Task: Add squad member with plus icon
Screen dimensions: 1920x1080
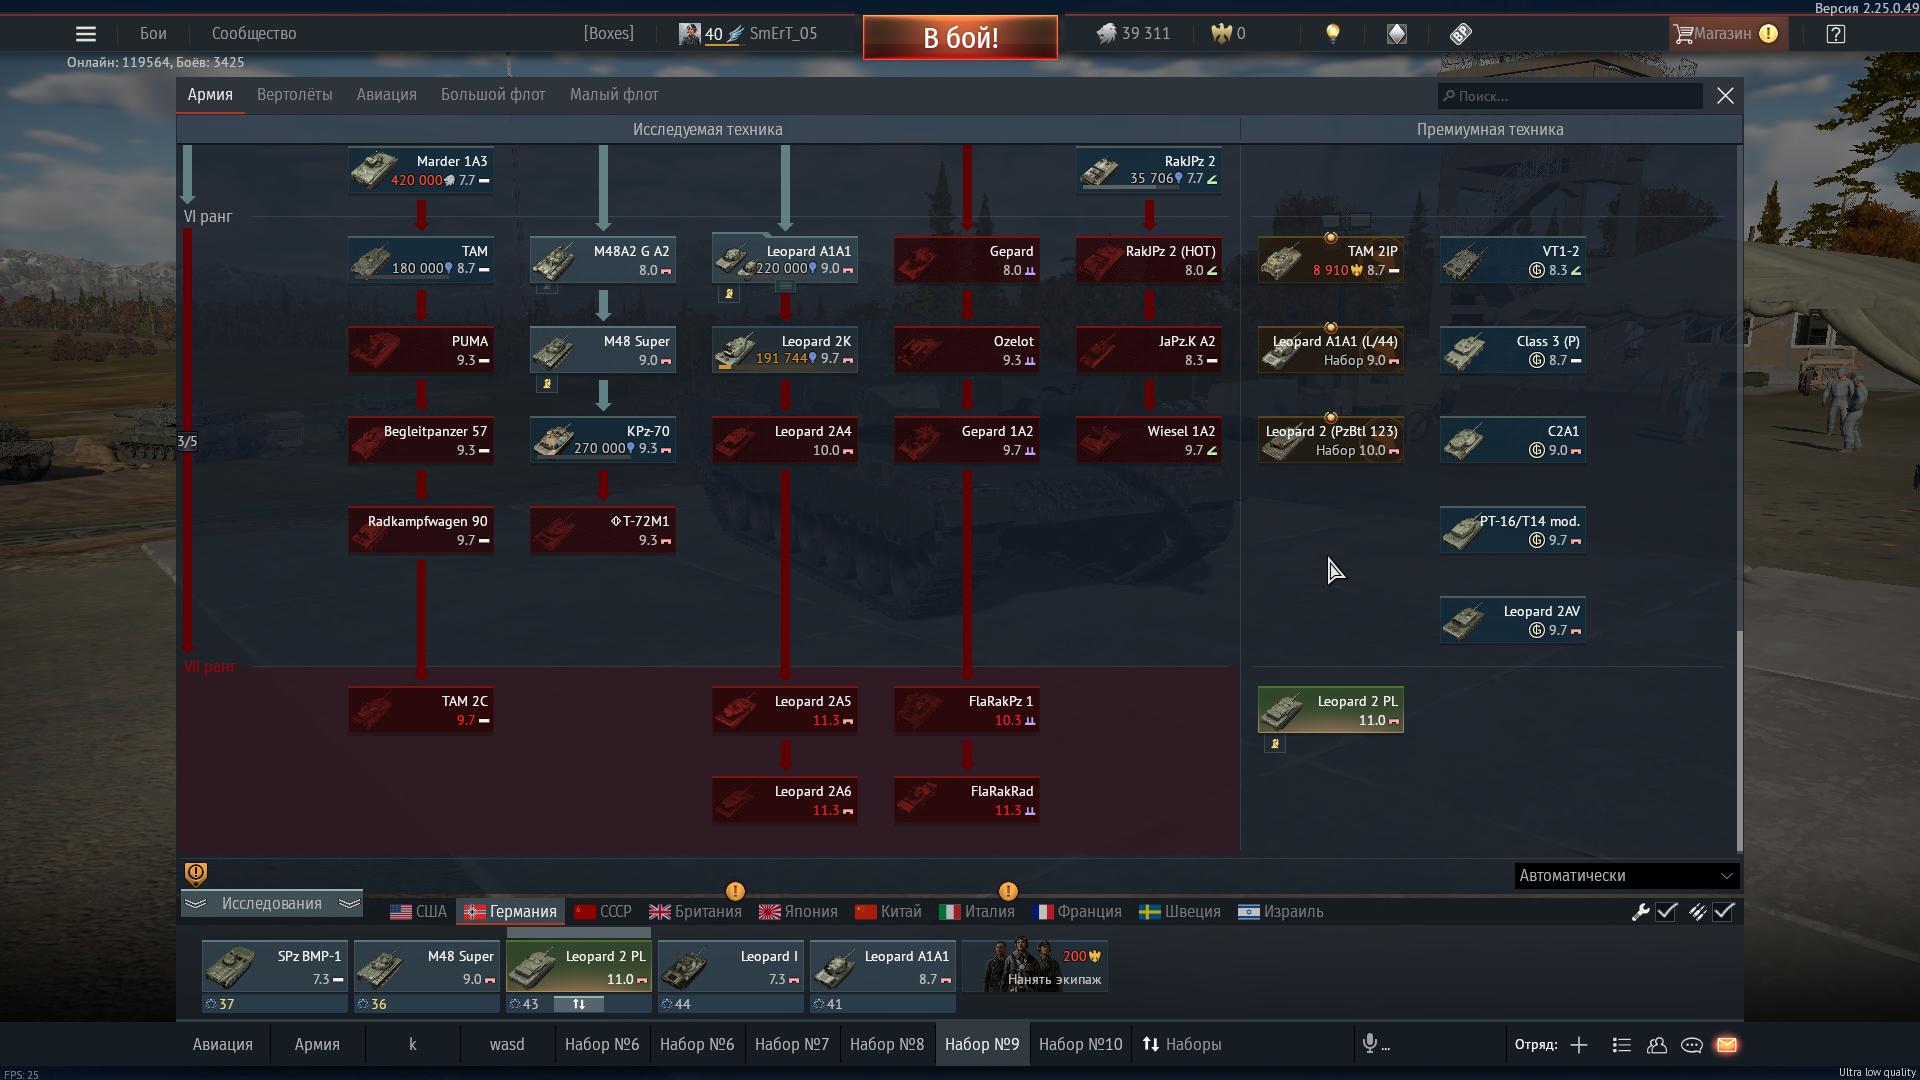Action: tap(1579, 1045)
